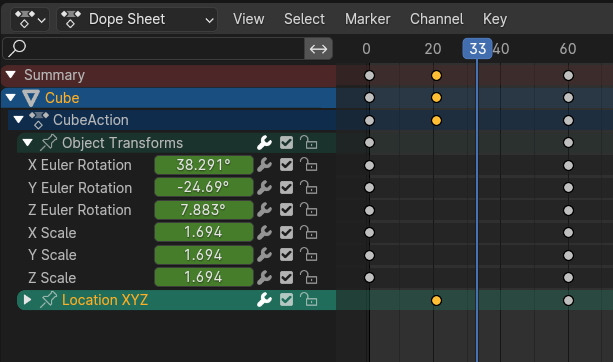The width and height of the screenshot is (613, 362).
Task: Select CubeAction keyframe at frame 60
Action: (x=568, y=120)
